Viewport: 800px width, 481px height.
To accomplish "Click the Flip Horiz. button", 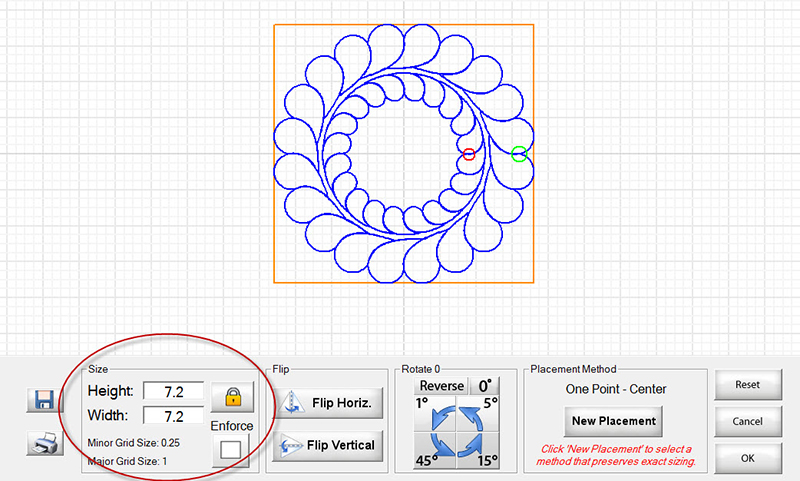I will point(331,403).
